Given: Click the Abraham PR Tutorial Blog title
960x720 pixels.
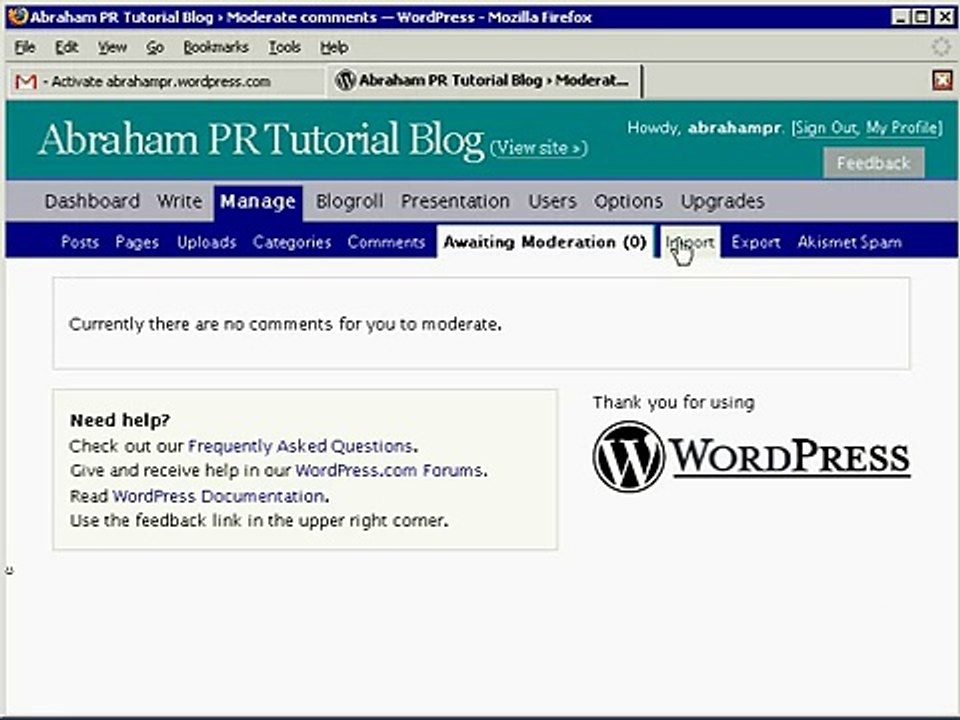Looking at the screenshot, I should pos(261,139).
